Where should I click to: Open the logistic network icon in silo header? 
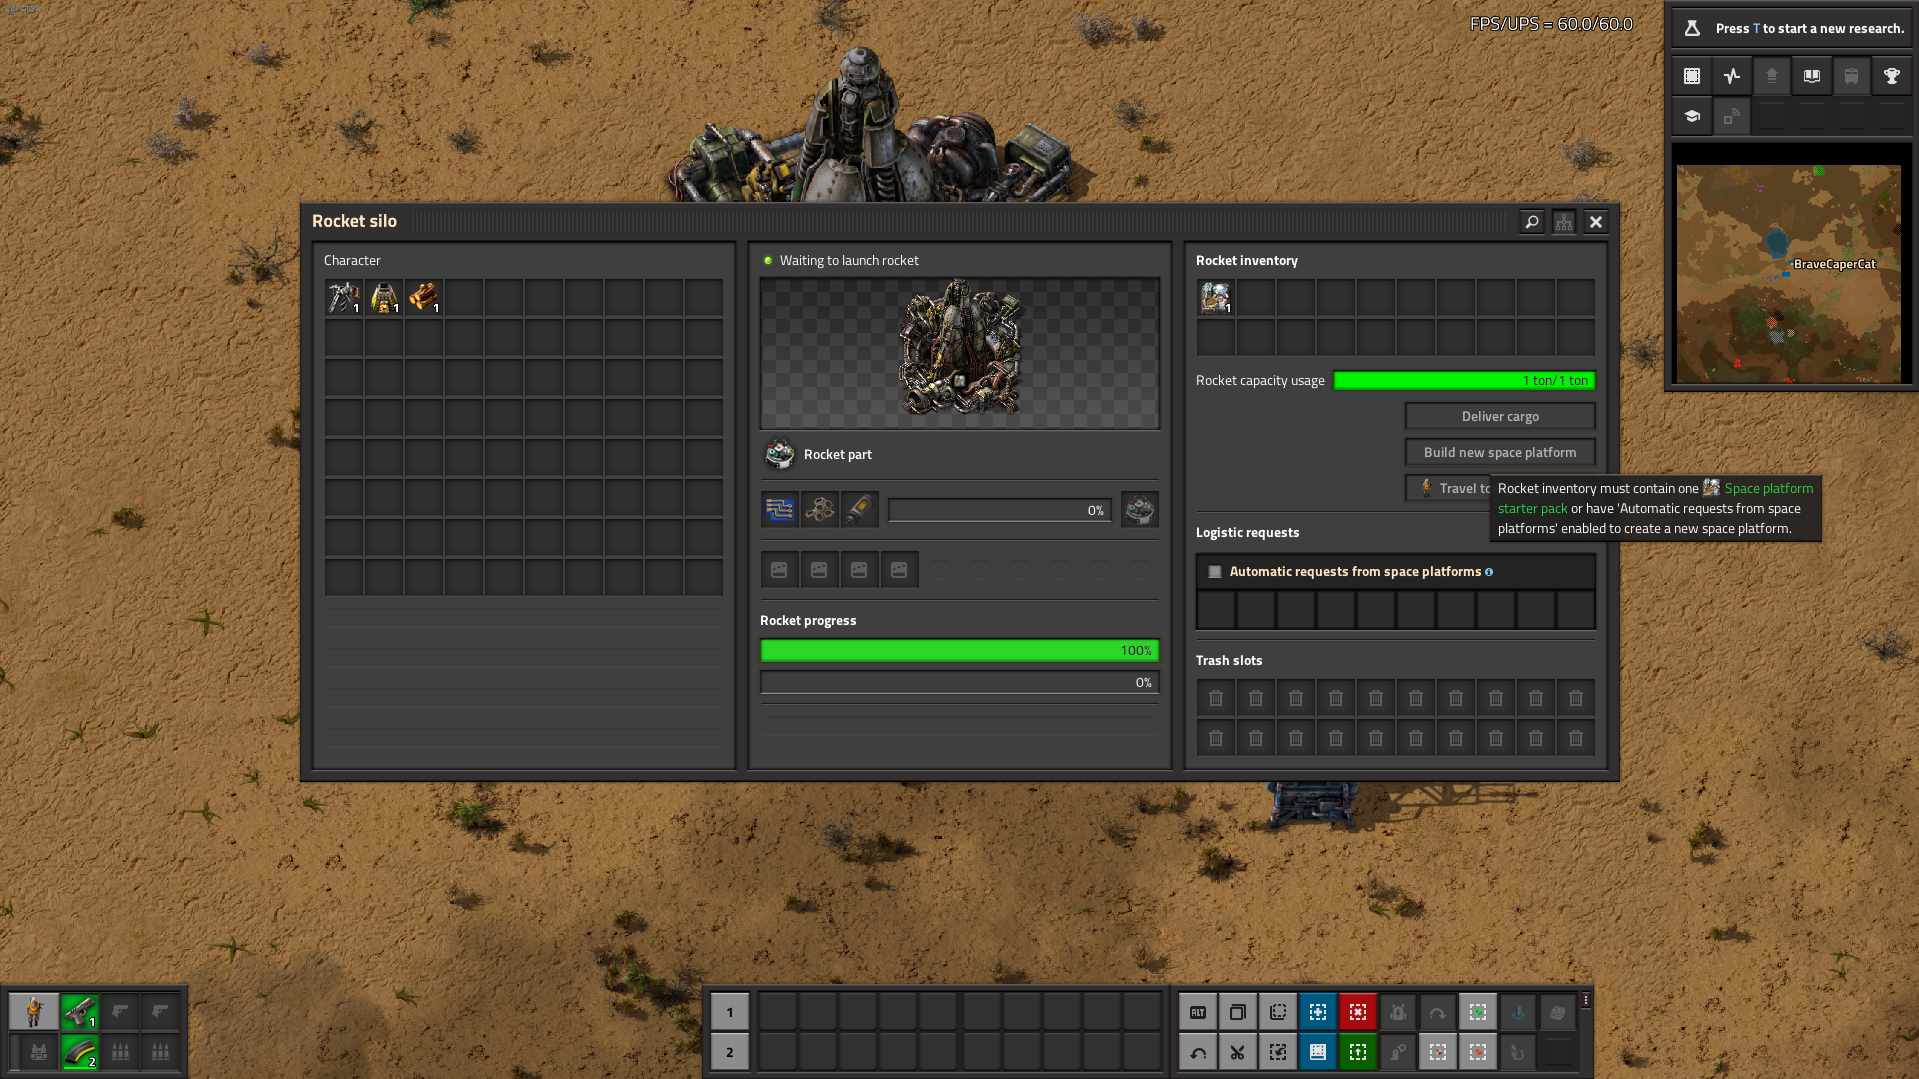coord(1564,222)
